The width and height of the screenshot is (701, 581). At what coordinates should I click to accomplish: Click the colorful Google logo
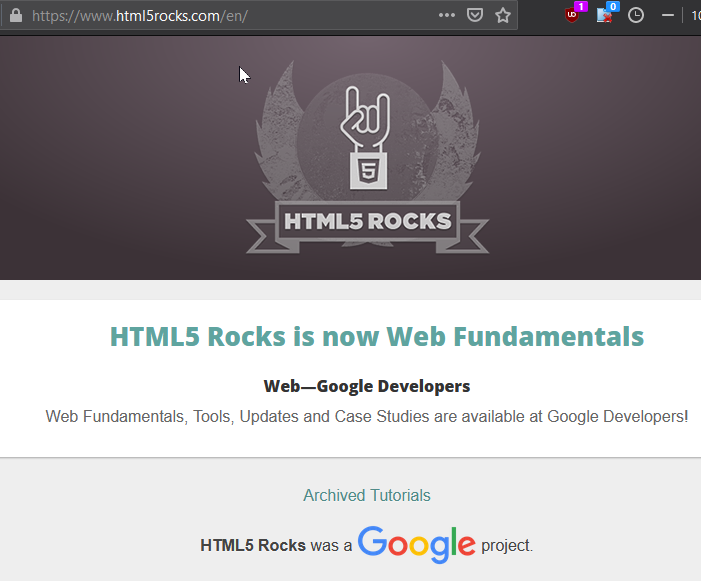click(416, 544)
